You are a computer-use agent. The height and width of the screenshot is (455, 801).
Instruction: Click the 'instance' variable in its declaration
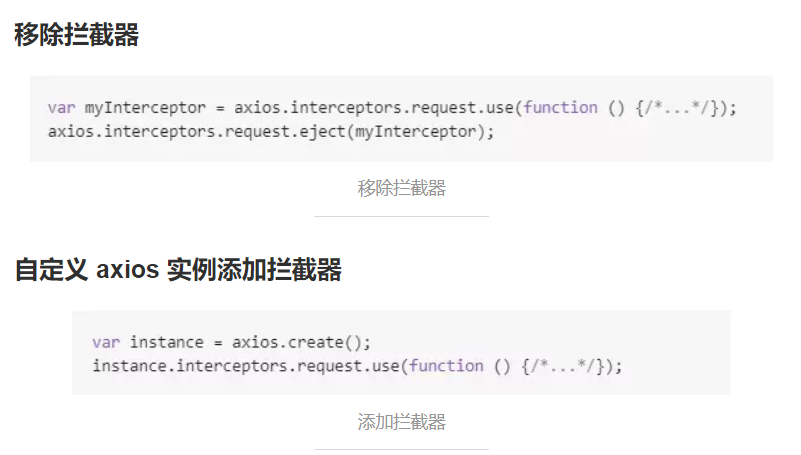pyautogui.click(x=167, y=342)
